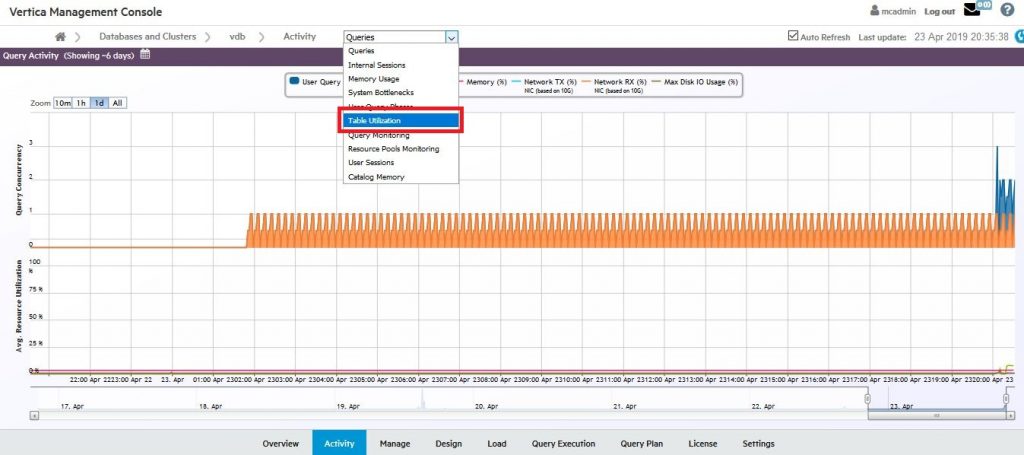Choose Table Utilization from the dropdown list
Image resolution: width=1024 pixels, height=455 pixels.
[x=400, y=121]
